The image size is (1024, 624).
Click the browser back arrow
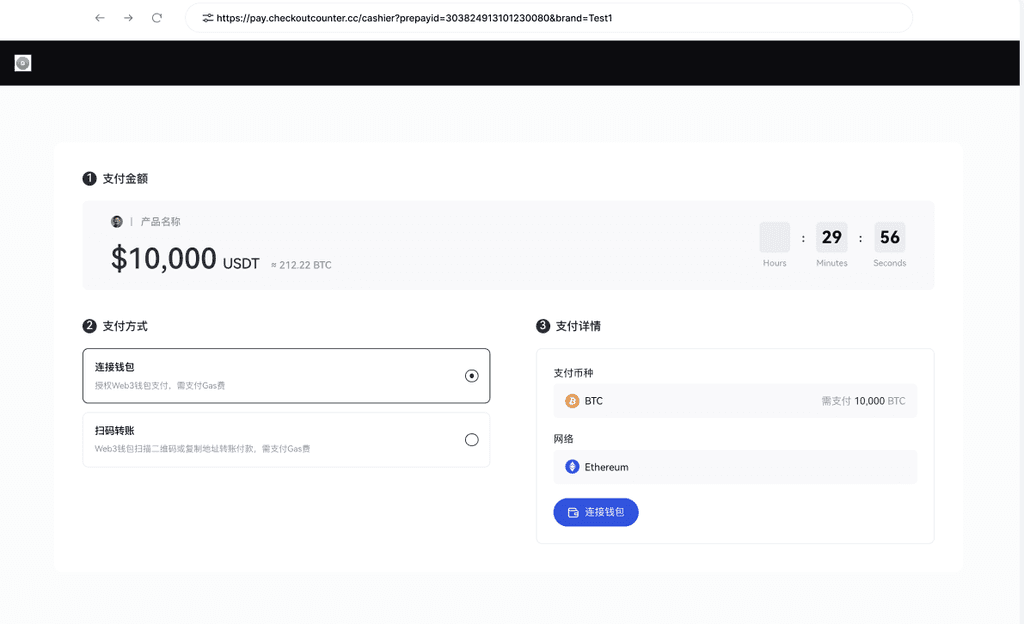tap(100, 18)
